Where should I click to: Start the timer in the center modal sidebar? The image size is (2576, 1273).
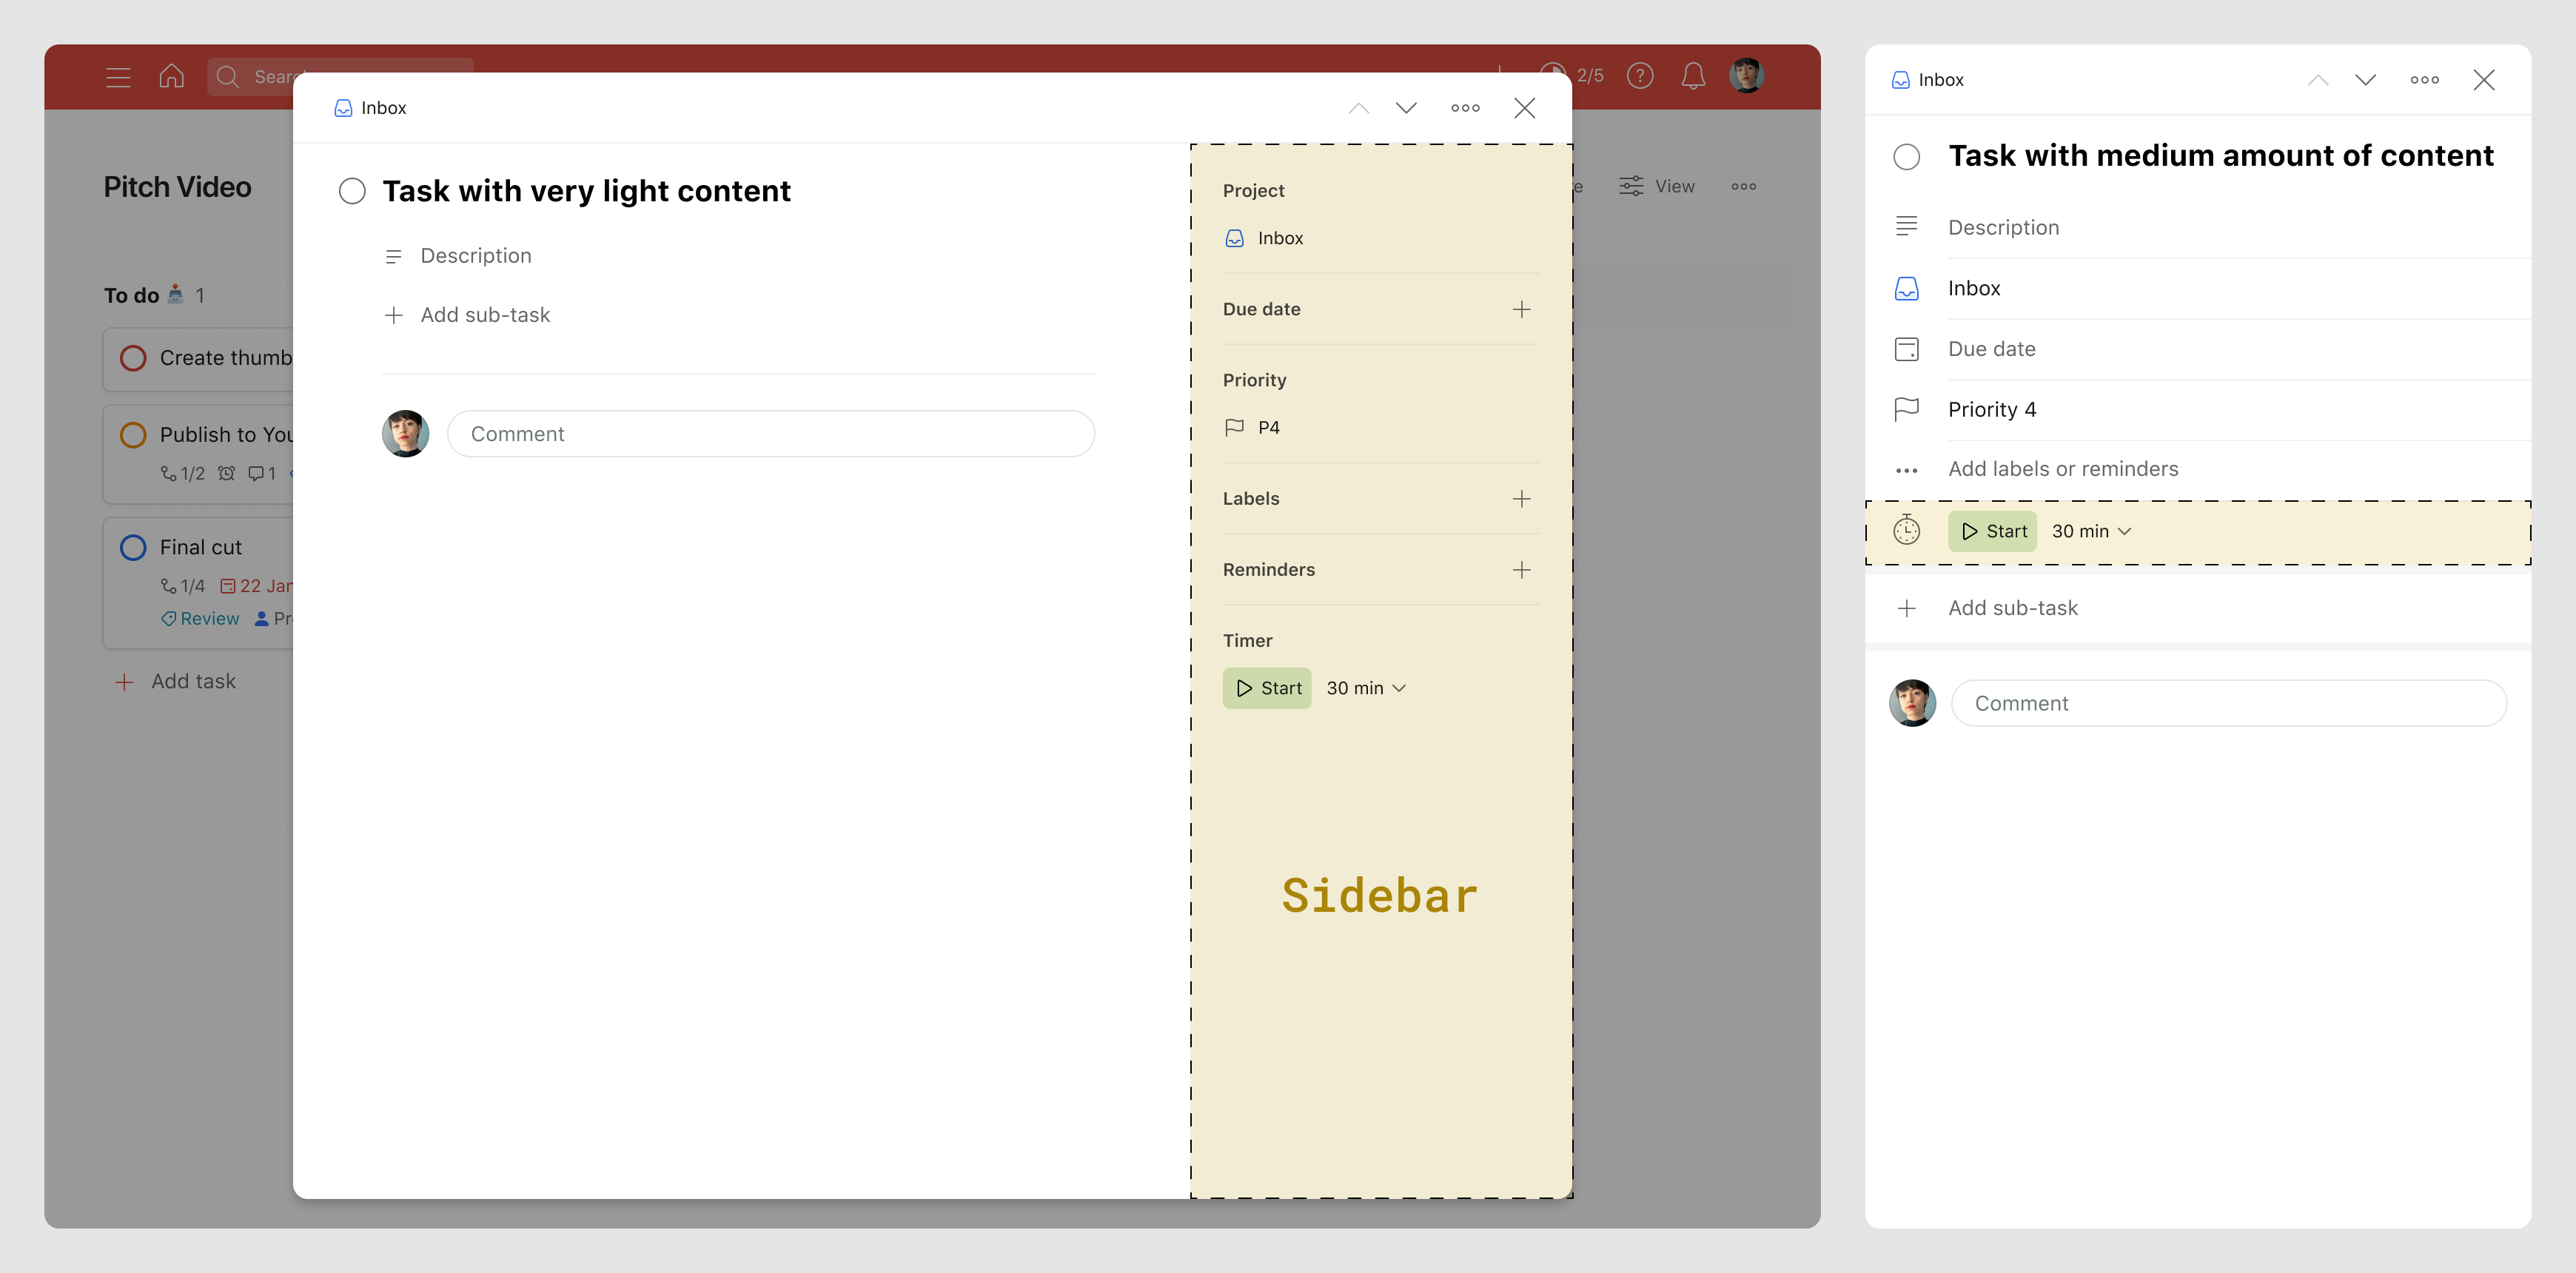click(1267, 688)
